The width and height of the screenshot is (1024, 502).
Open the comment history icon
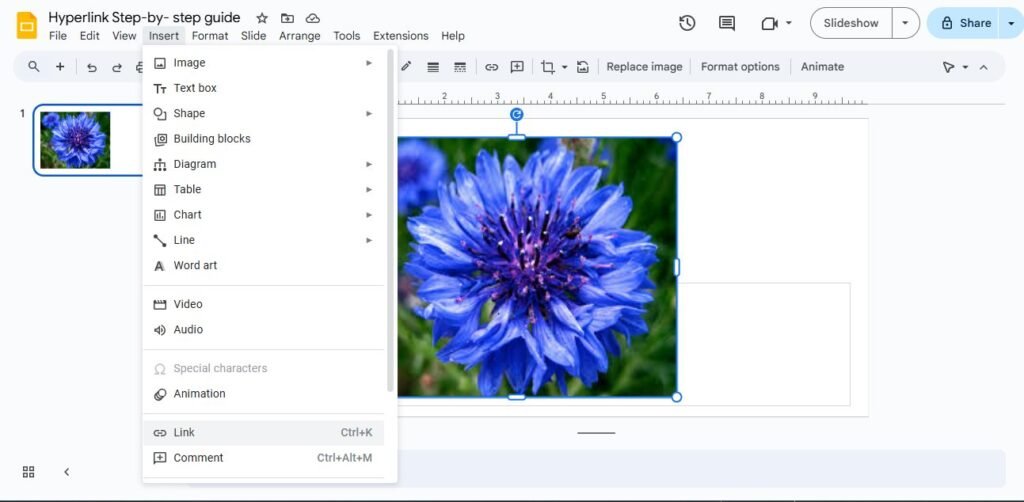click(x=726, y=23)
